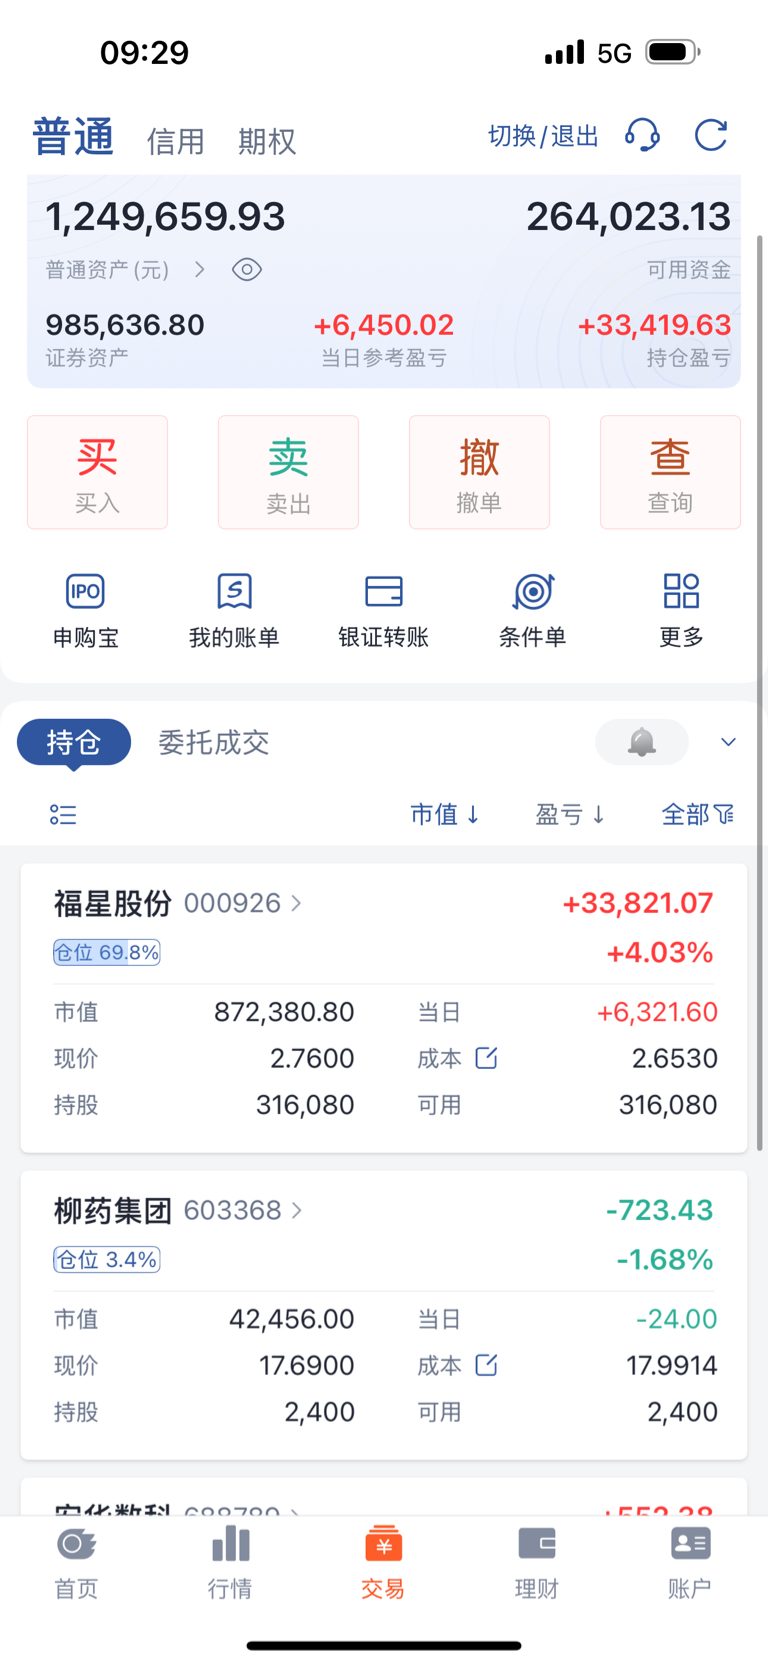
Task: Select 普通 account tab
Action: (x=73, y=137)
